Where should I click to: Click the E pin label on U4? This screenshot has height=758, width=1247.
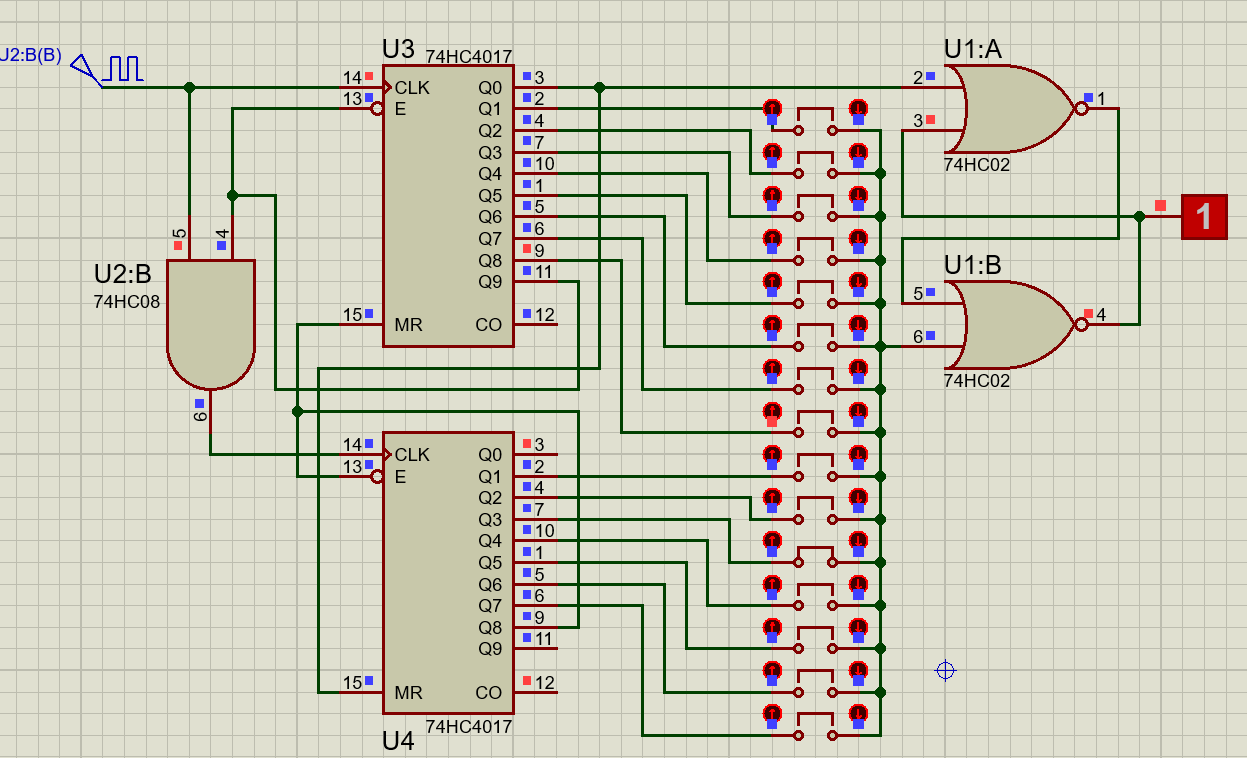click(x=400, y=477)
